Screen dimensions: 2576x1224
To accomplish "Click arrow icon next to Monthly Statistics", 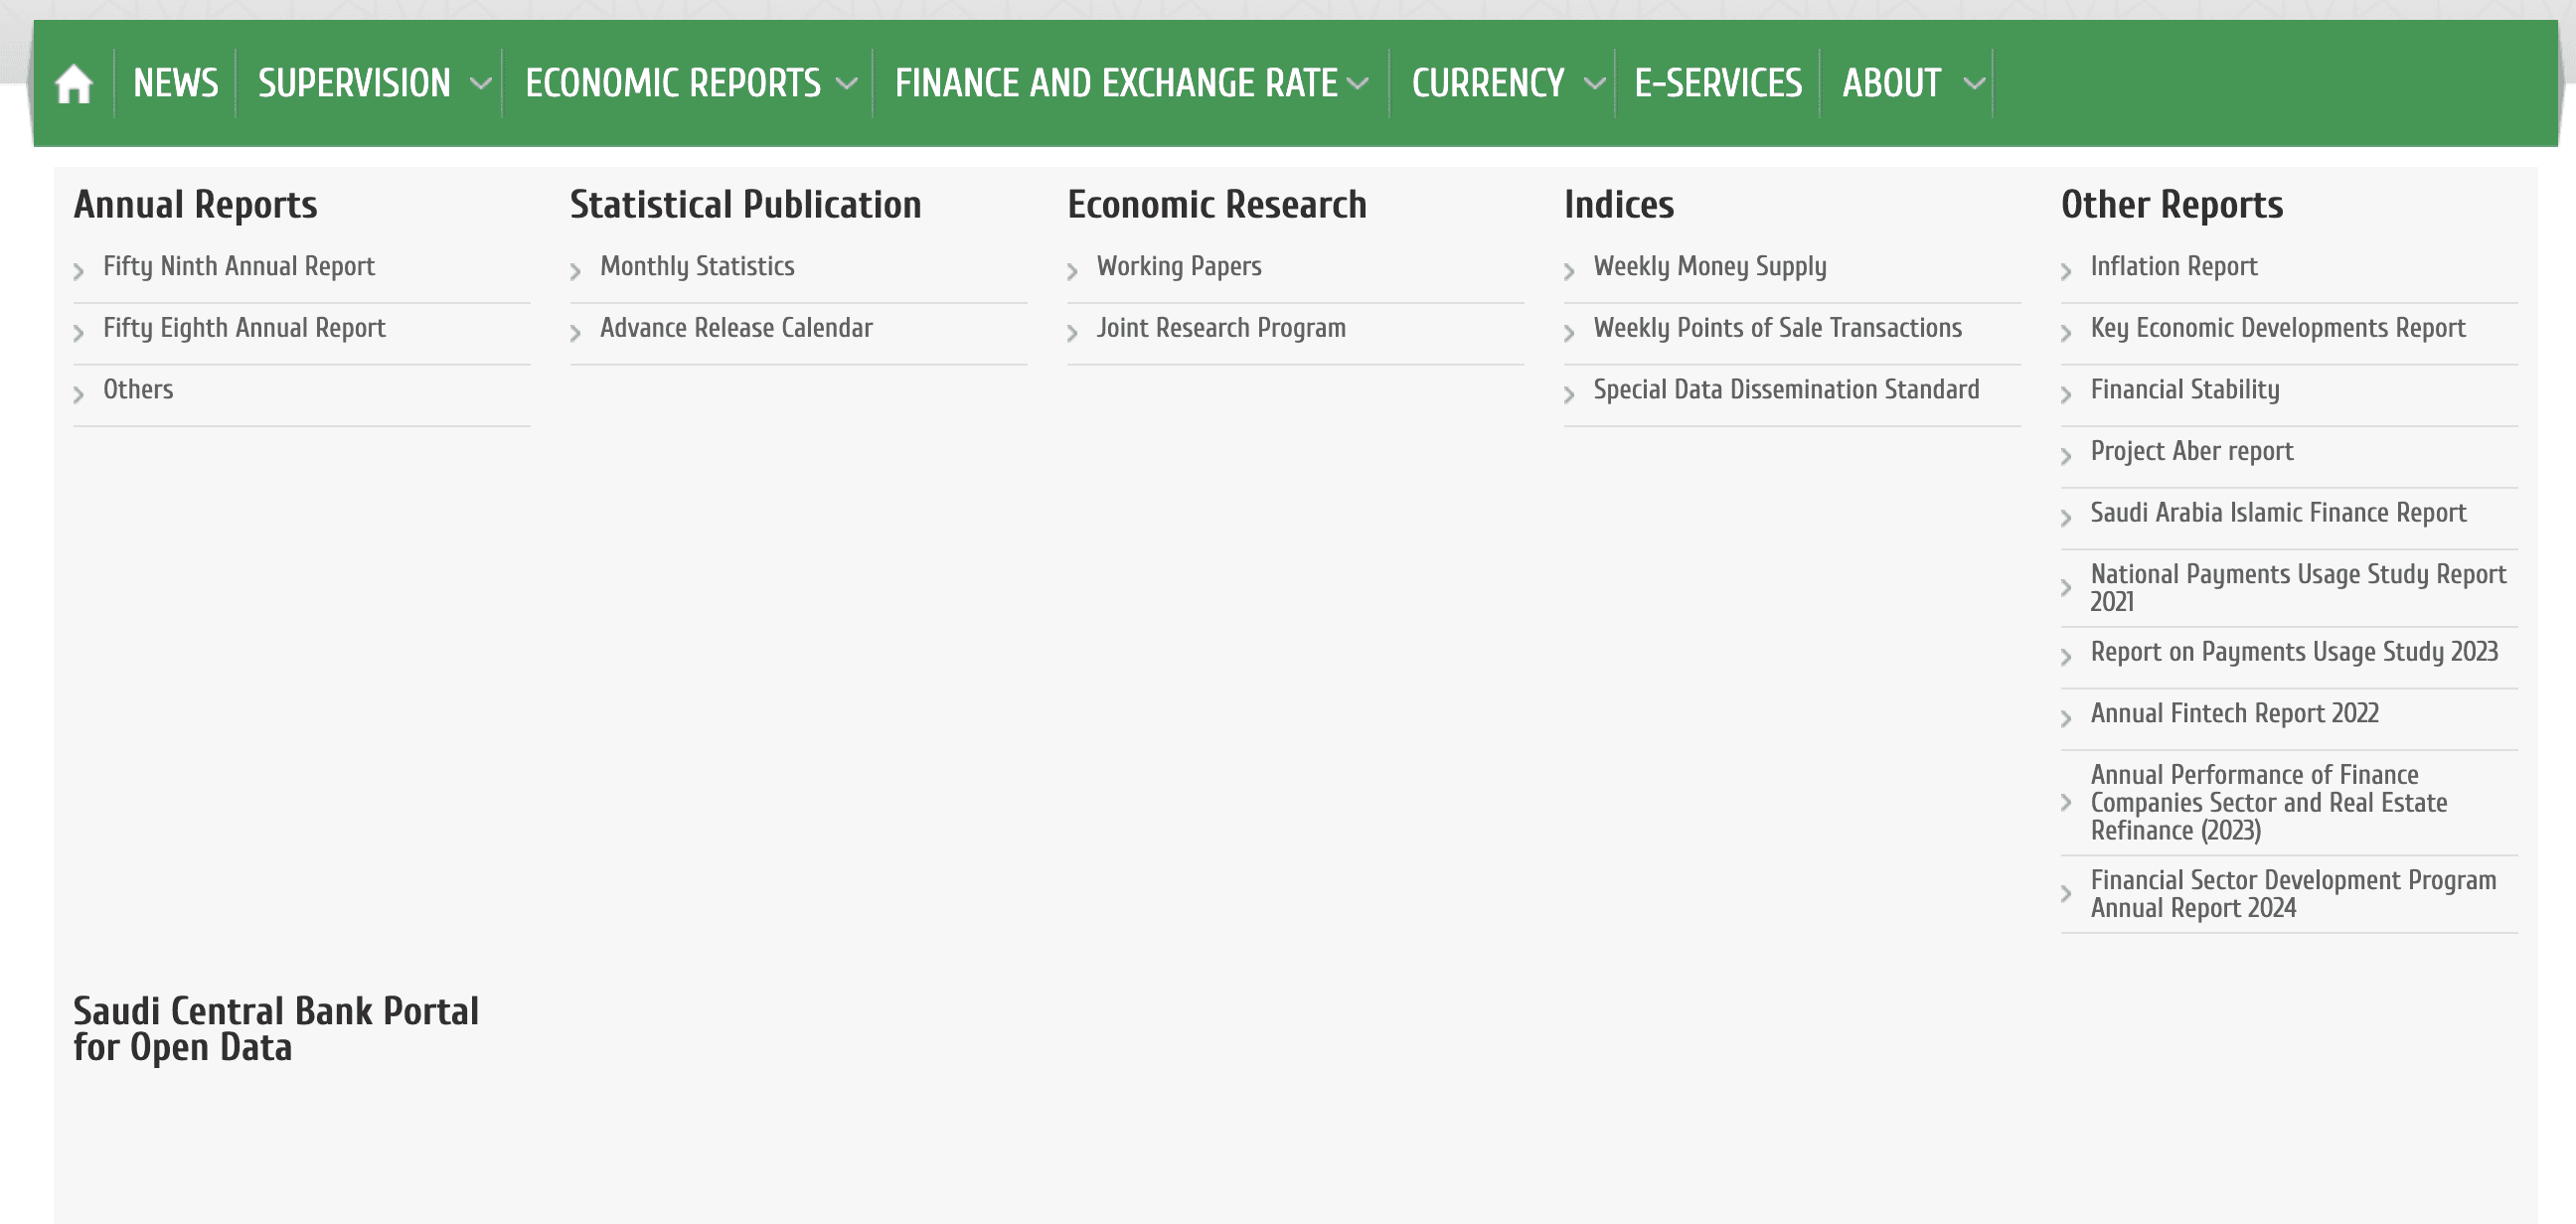I will tap(575, 271).
